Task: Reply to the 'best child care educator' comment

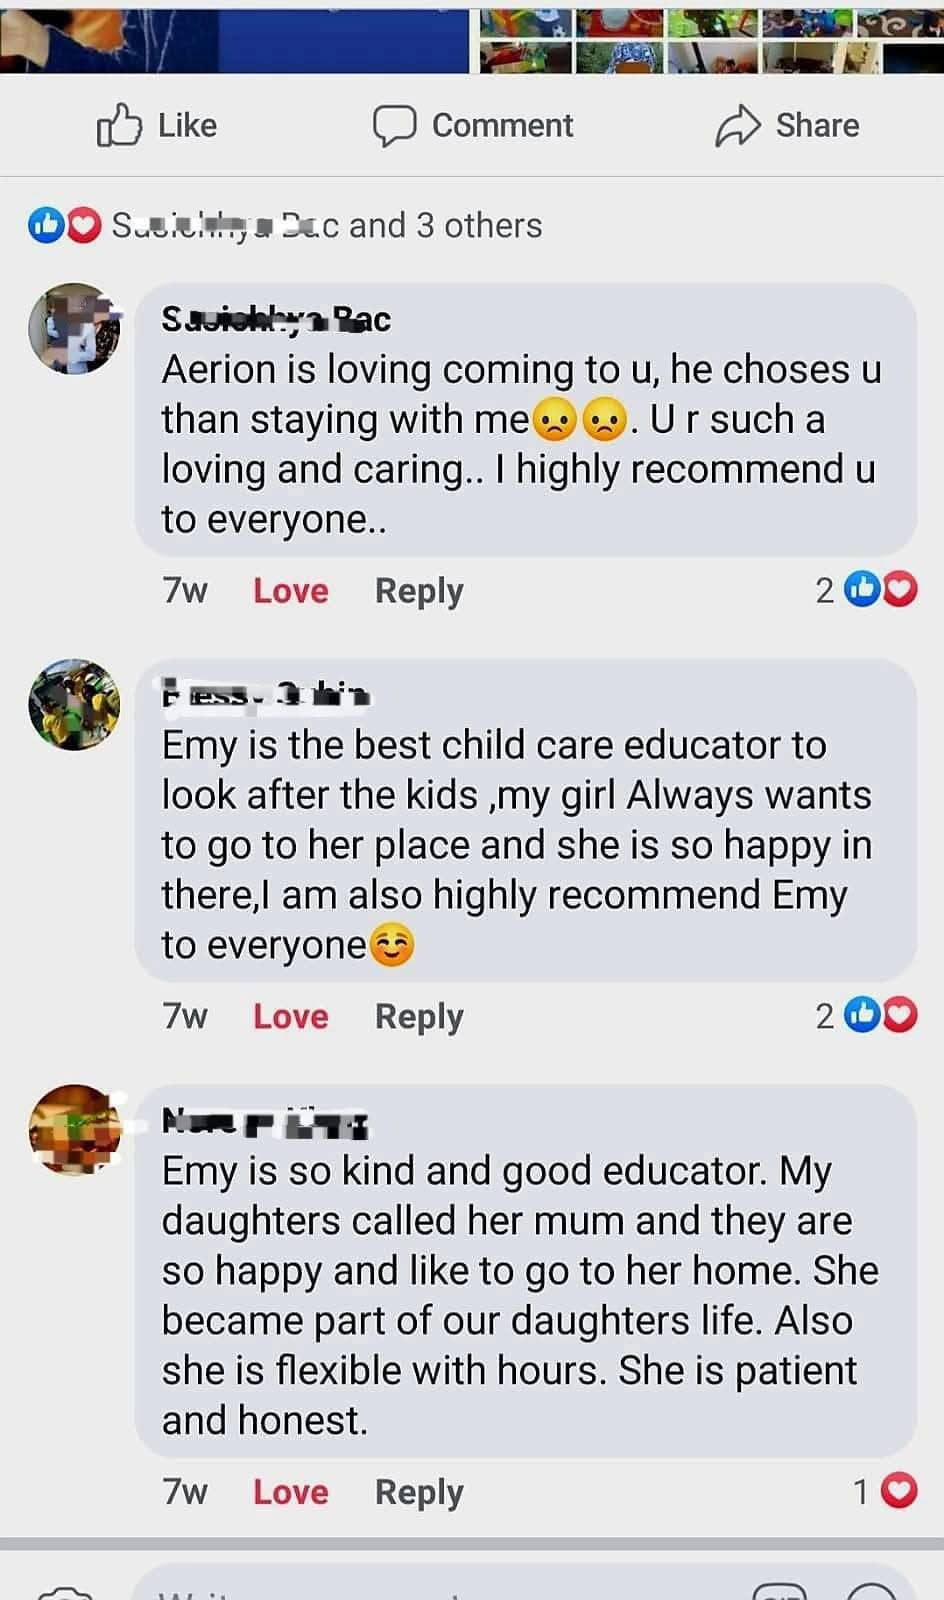Action: point(419,1017)
